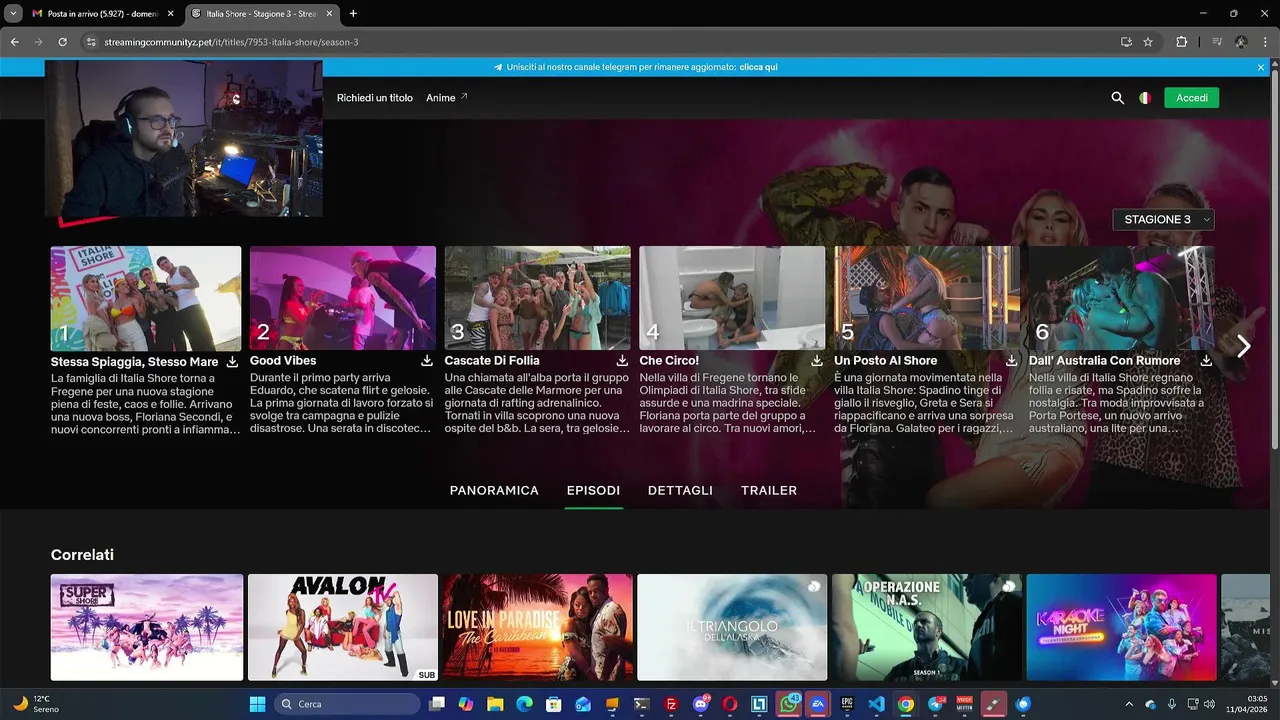Open the Windows Start menu
This screenshot has width=1280, height=720.
point(257,704)
